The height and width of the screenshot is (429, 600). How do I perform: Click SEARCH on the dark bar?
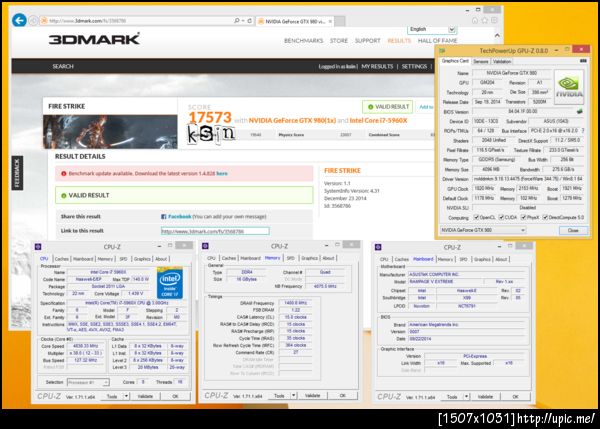click(63, 67)
